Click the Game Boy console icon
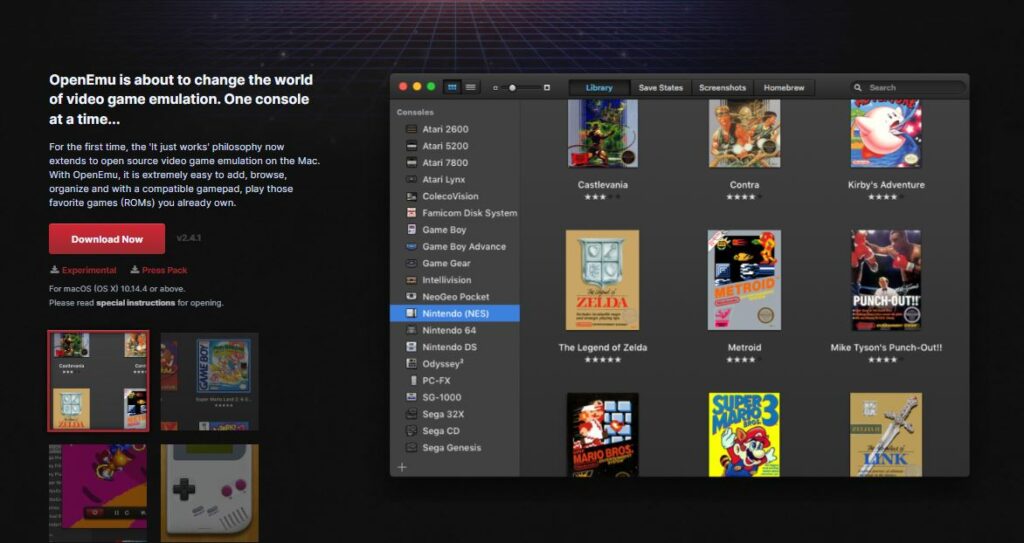 (411, 229)
